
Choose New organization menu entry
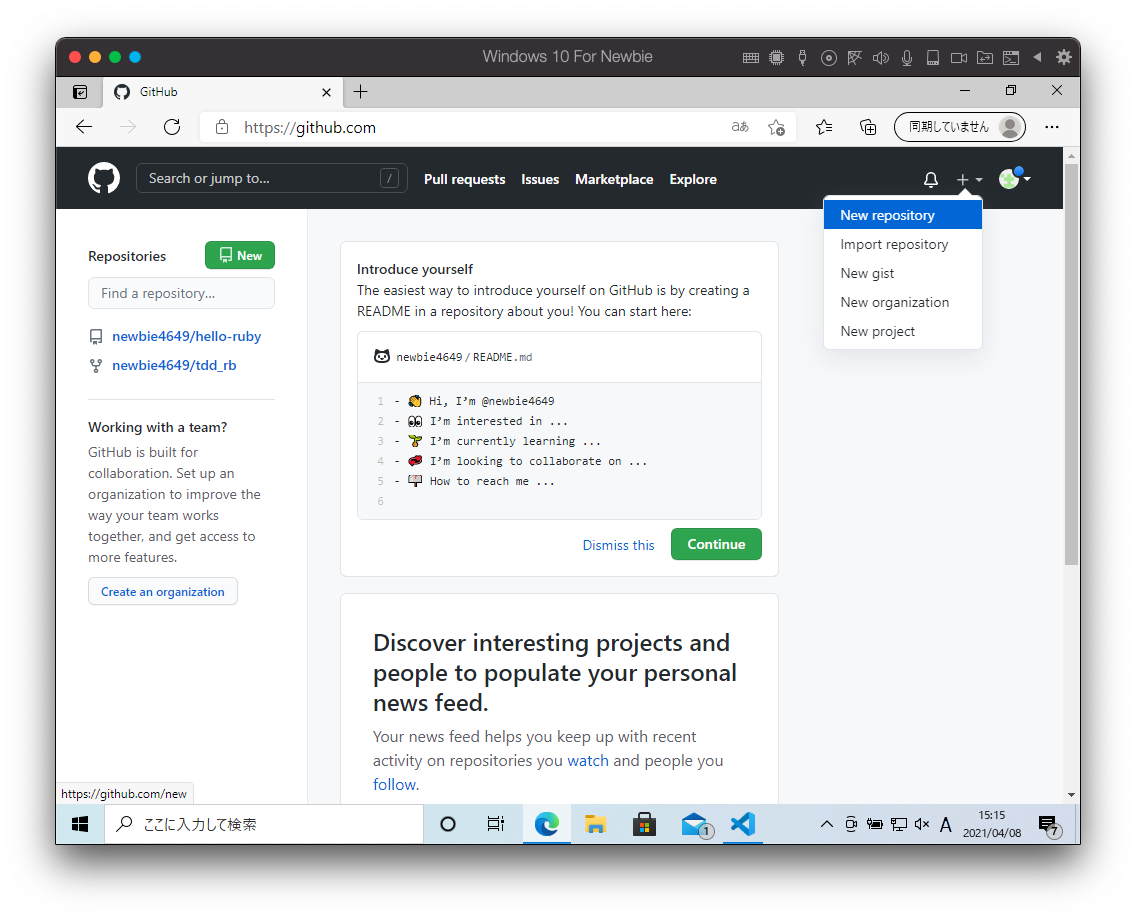pos(903,302)
